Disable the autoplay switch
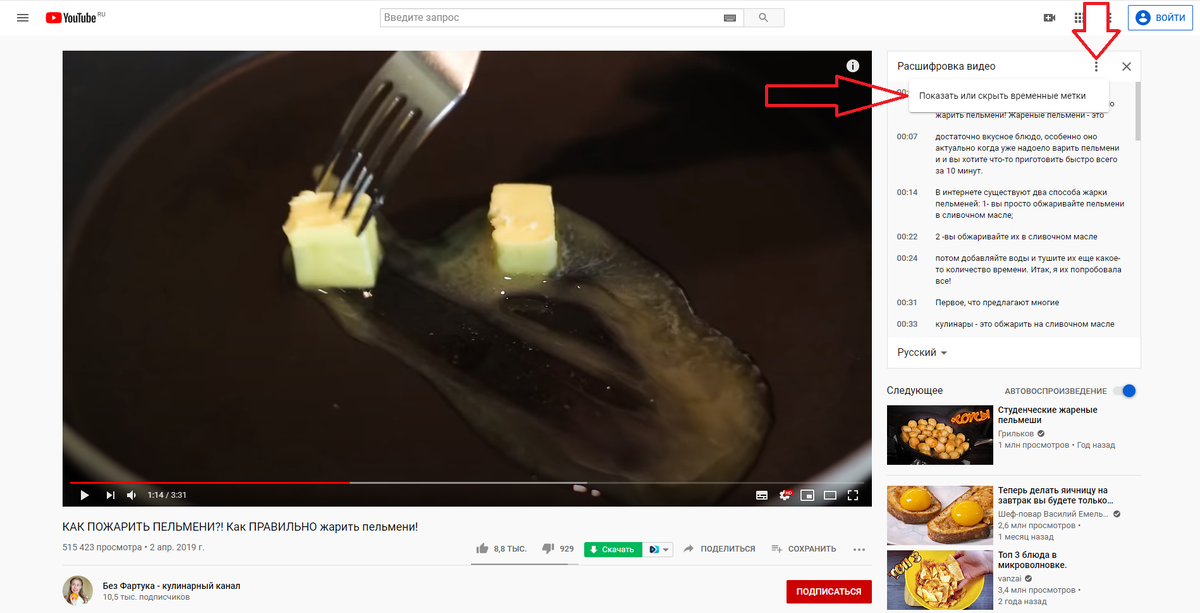Image resolution: width=1200 pixels, height=613 pixels. pos(1126,390)
